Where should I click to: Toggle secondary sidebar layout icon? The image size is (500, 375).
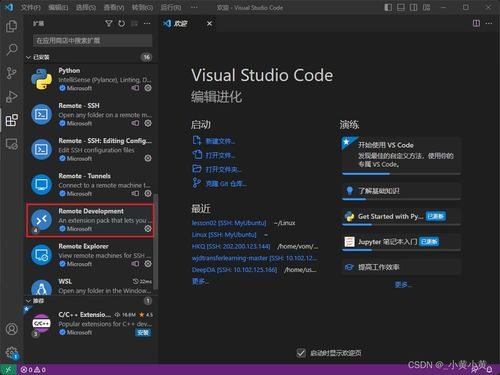pyautogui.click(x=413, y=7)
